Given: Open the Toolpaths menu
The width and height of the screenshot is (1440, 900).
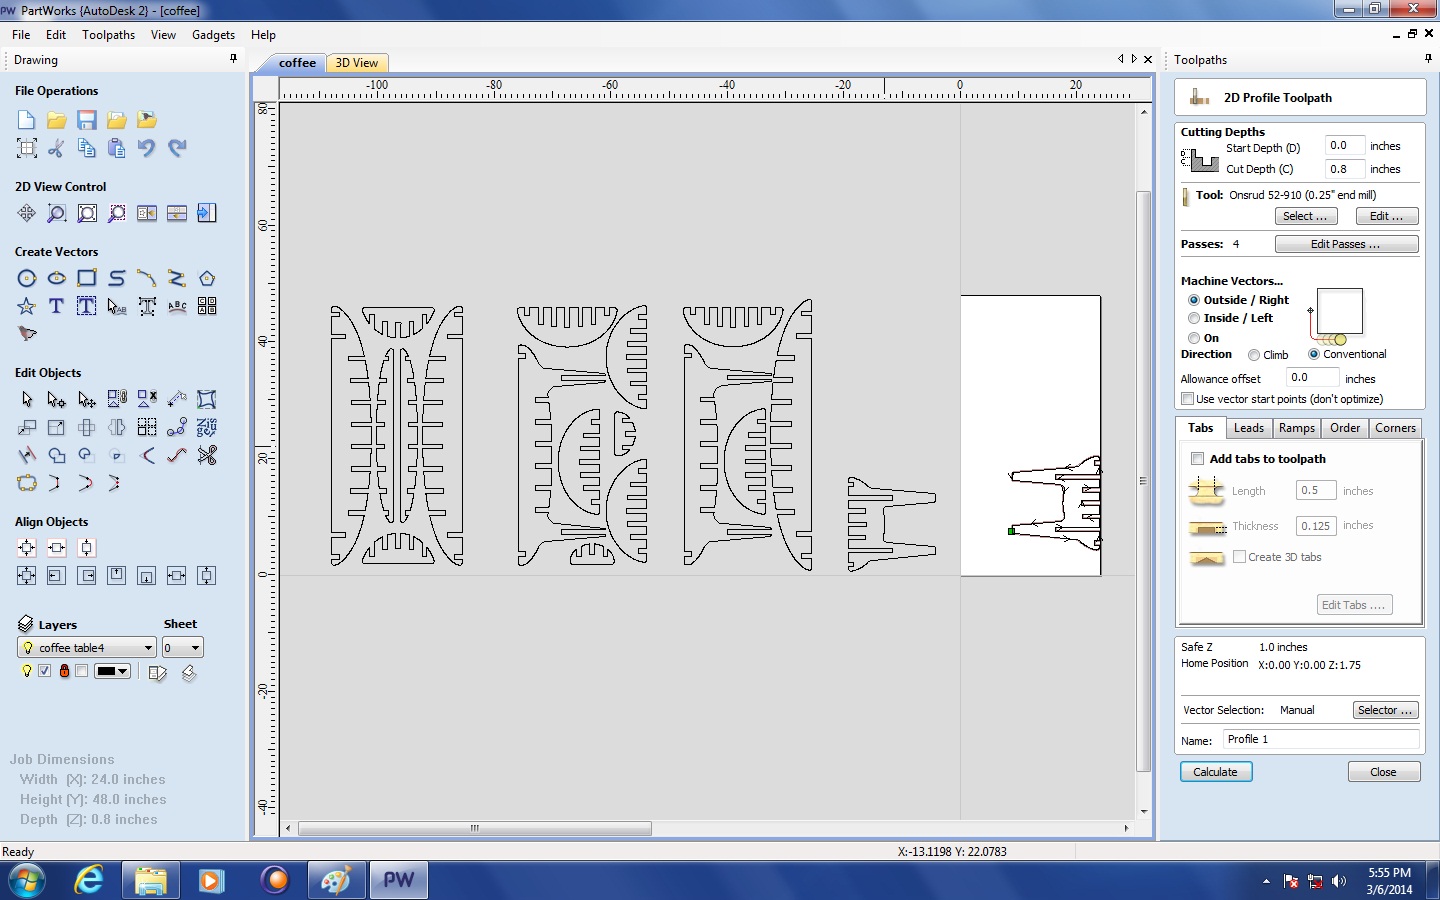Looking at the screenshot, I should pos(108,35).
